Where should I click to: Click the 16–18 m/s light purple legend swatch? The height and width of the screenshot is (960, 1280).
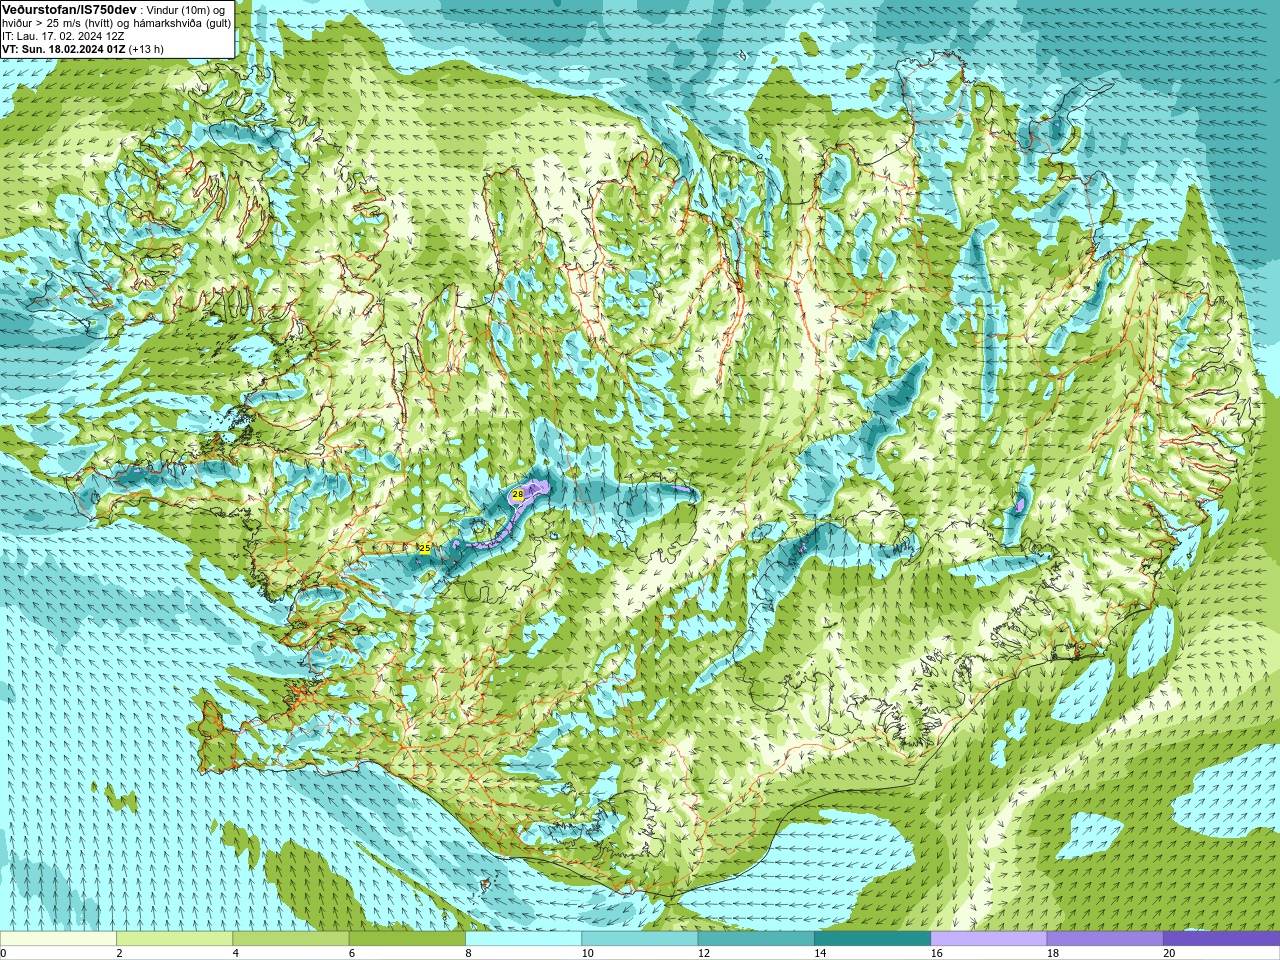point(988,939)
